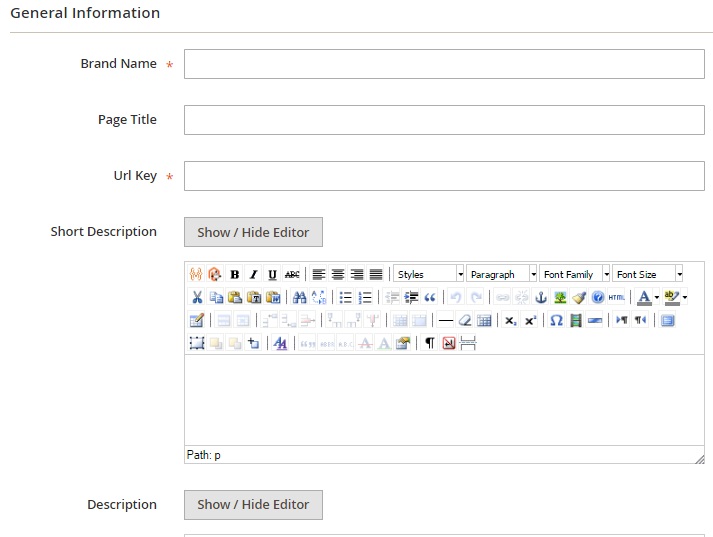Apply strikethrough formatting to text
The height and width of the screenshot is (537, 713).
click(291, 274)
